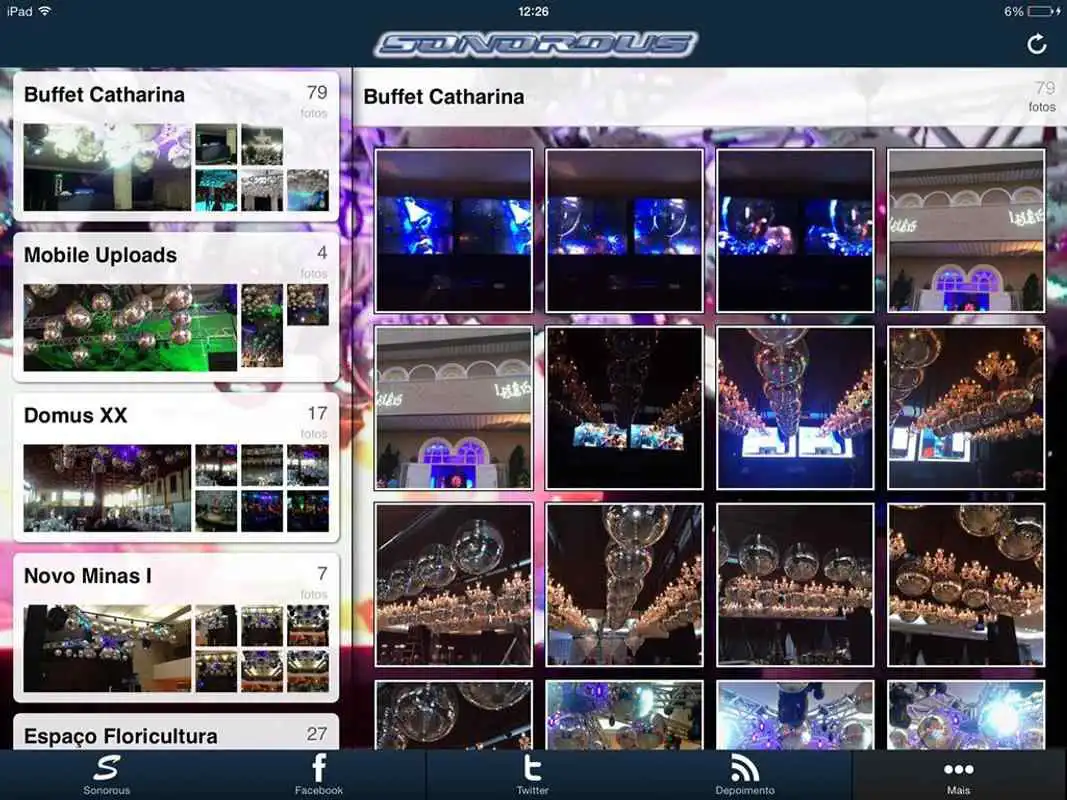The width and height of the screenshot is (1067, 800).
Task: Open second photo in grid's third row
Action: coord(625,584)
